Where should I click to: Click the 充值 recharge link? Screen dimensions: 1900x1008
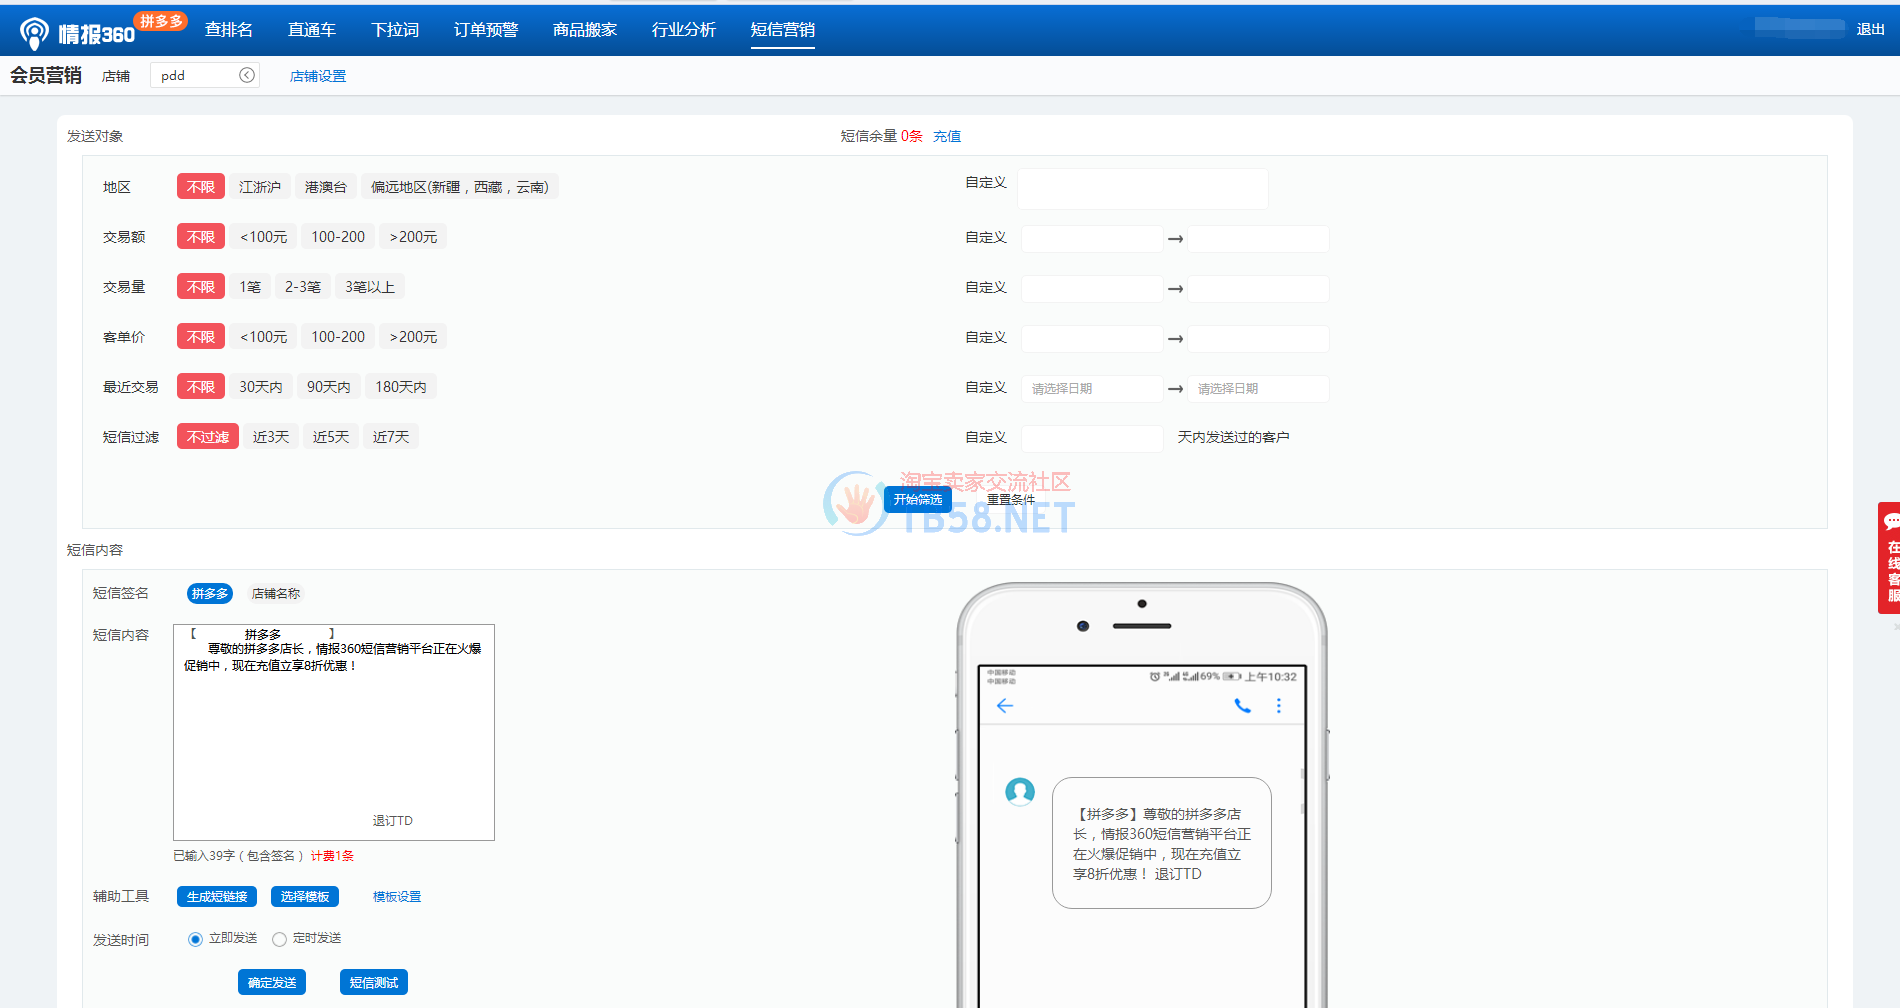click(x=947, y=136)
